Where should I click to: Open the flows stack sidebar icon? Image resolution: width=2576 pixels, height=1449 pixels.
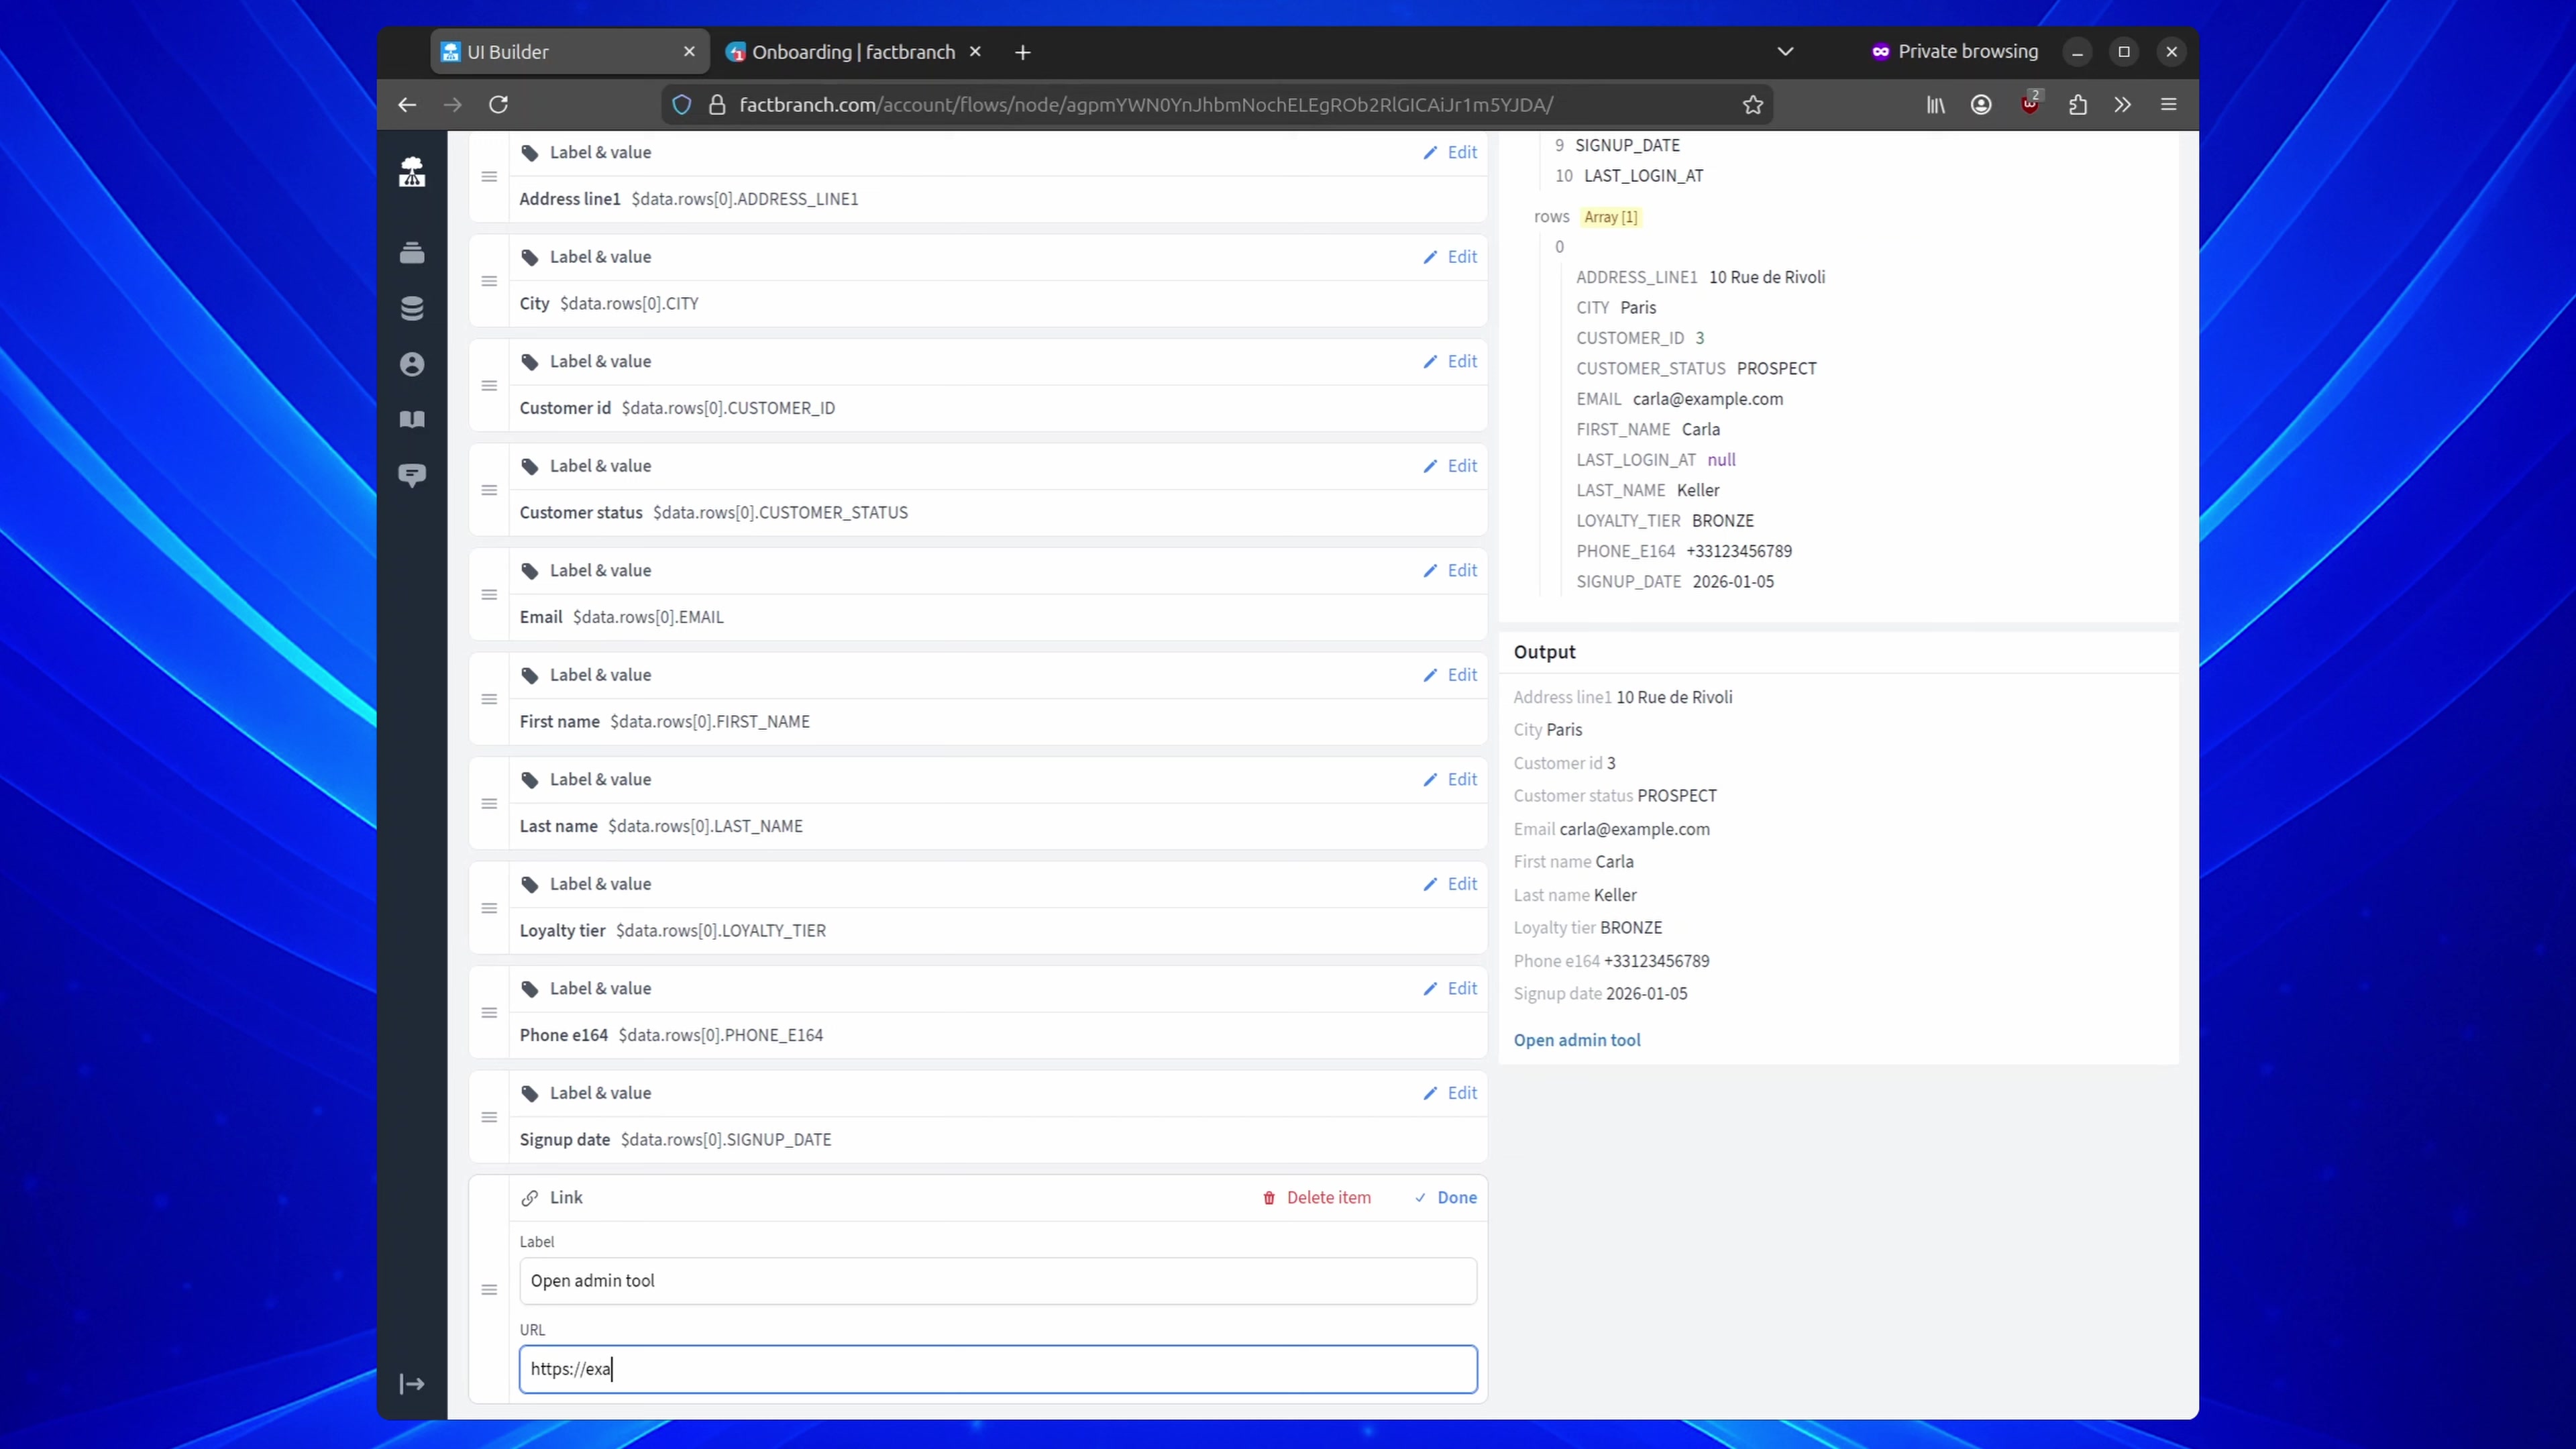tap(412, 253)
